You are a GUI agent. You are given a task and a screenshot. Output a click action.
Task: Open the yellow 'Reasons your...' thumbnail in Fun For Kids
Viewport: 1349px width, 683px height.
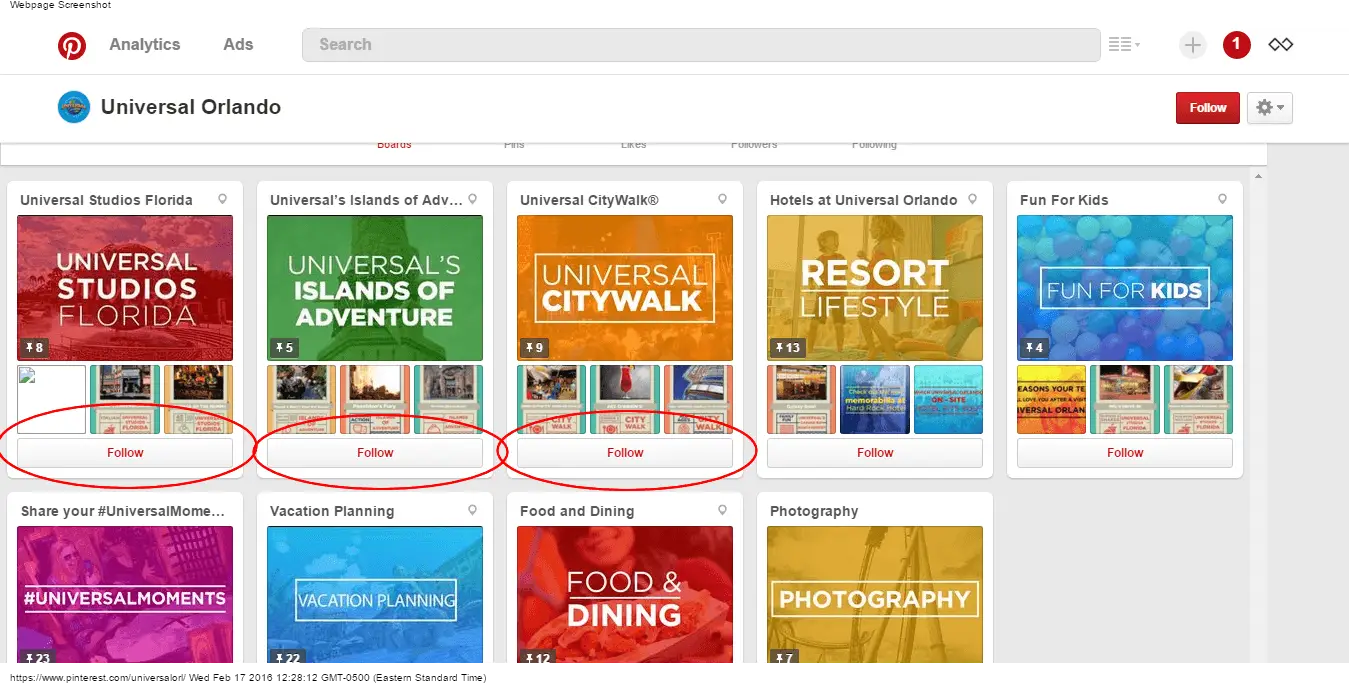1052,400
